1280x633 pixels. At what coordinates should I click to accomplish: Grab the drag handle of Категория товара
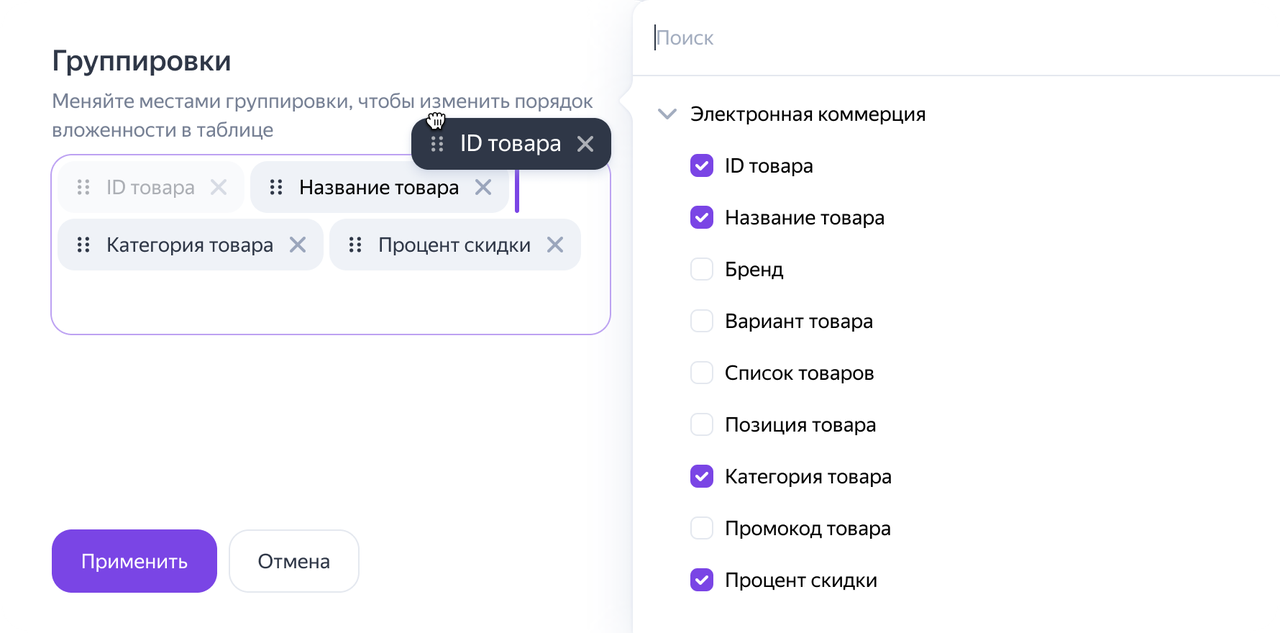tap(84, 245)
